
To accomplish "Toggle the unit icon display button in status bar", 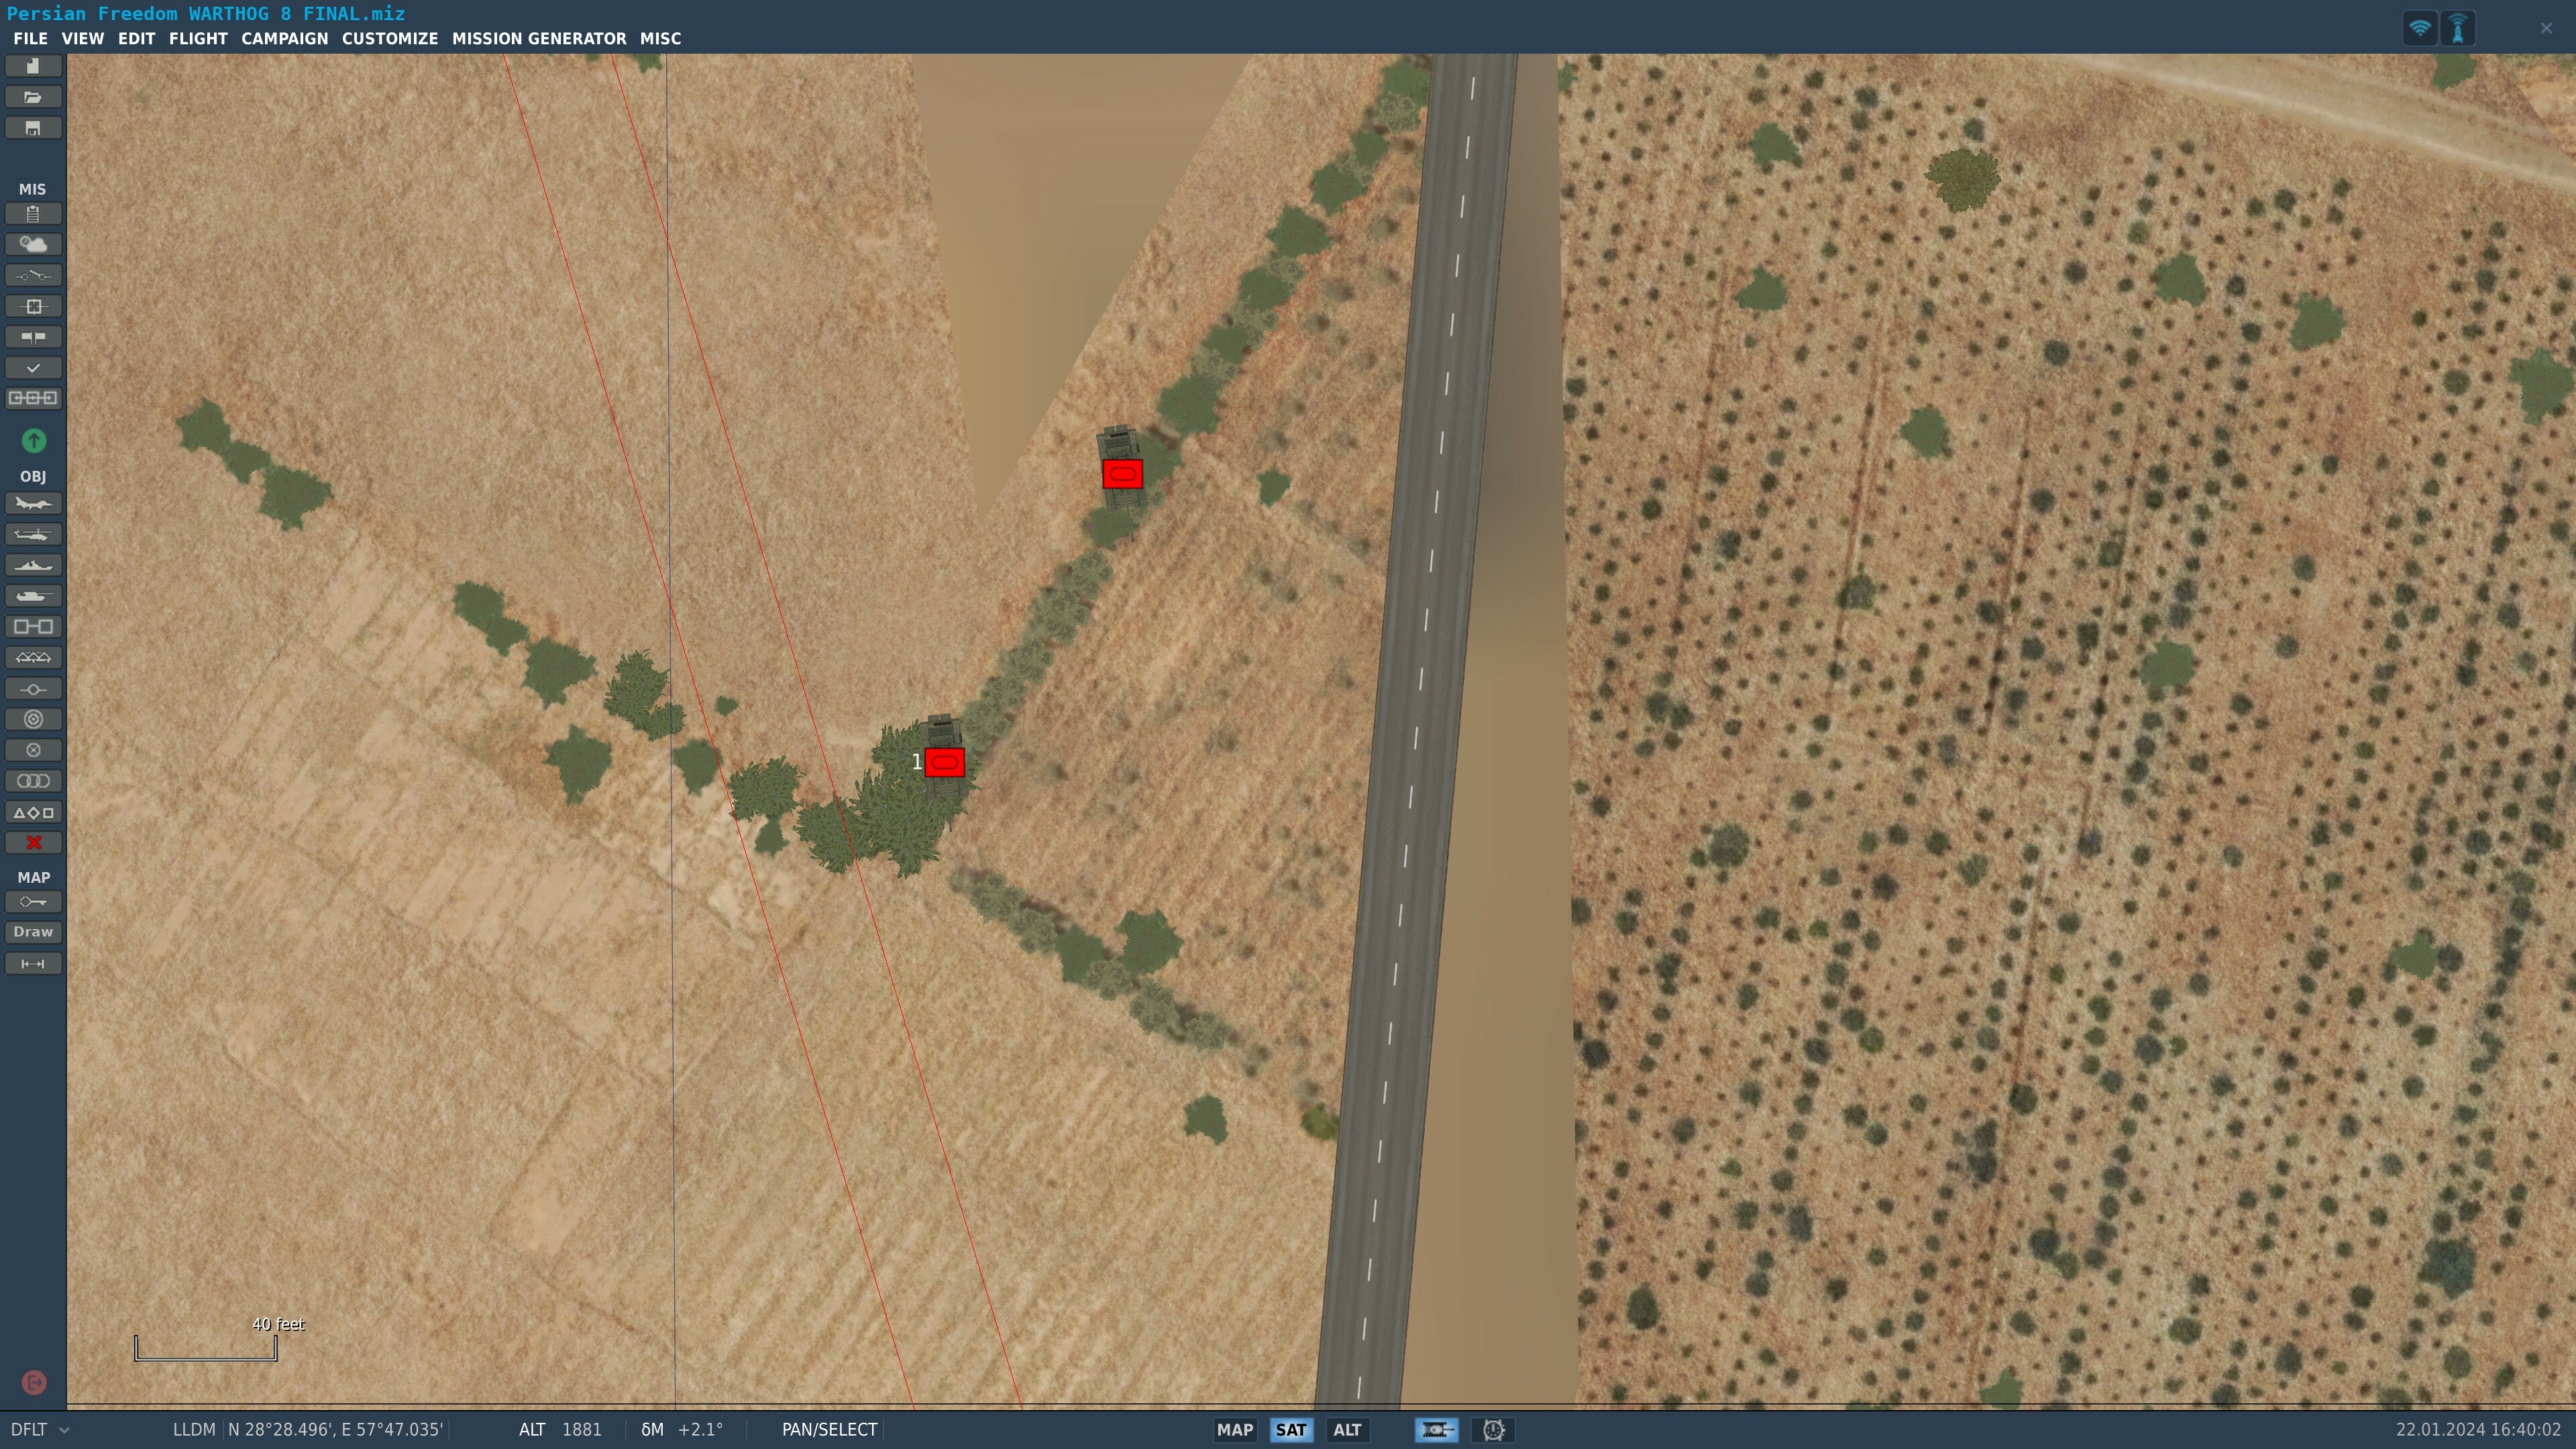I will pyautogui.click(x=1436, y=1430).
